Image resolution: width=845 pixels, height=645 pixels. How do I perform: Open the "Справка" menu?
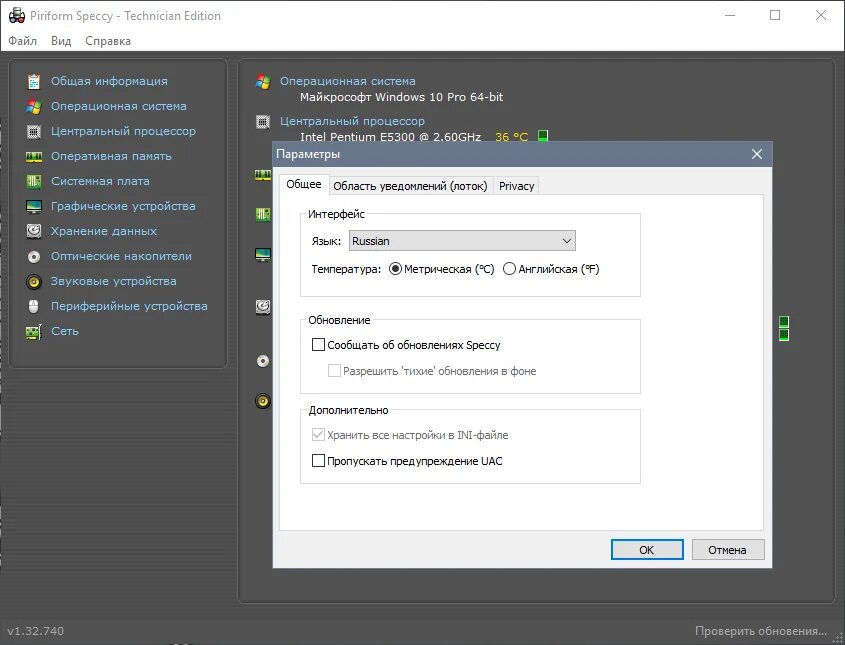pyautogui.click(x=108, y=41)
